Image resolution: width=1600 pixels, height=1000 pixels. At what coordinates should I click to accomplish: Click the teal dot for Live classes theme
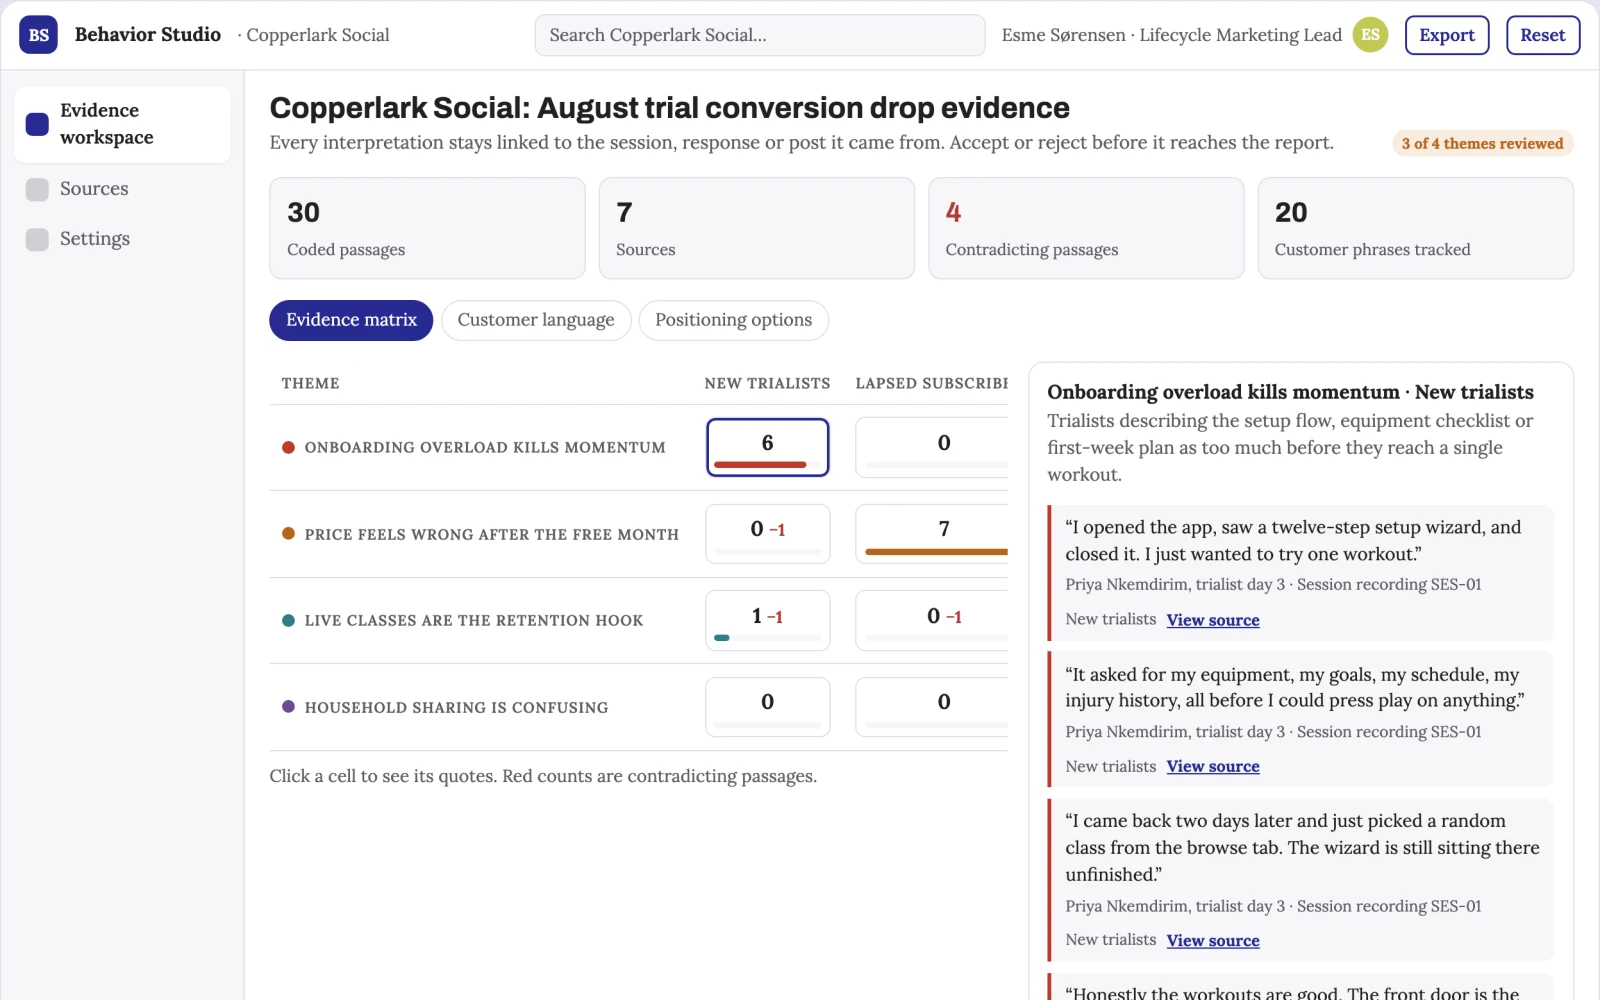coord(288,620)
